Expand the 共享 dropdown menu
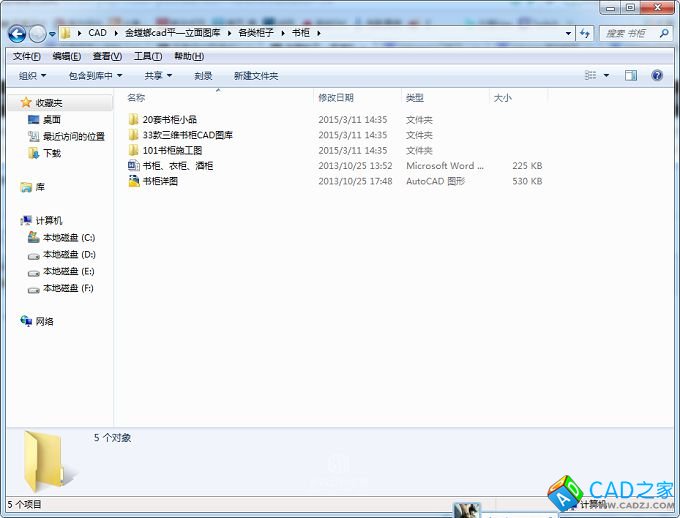680x518 pixels. point(157,76)
